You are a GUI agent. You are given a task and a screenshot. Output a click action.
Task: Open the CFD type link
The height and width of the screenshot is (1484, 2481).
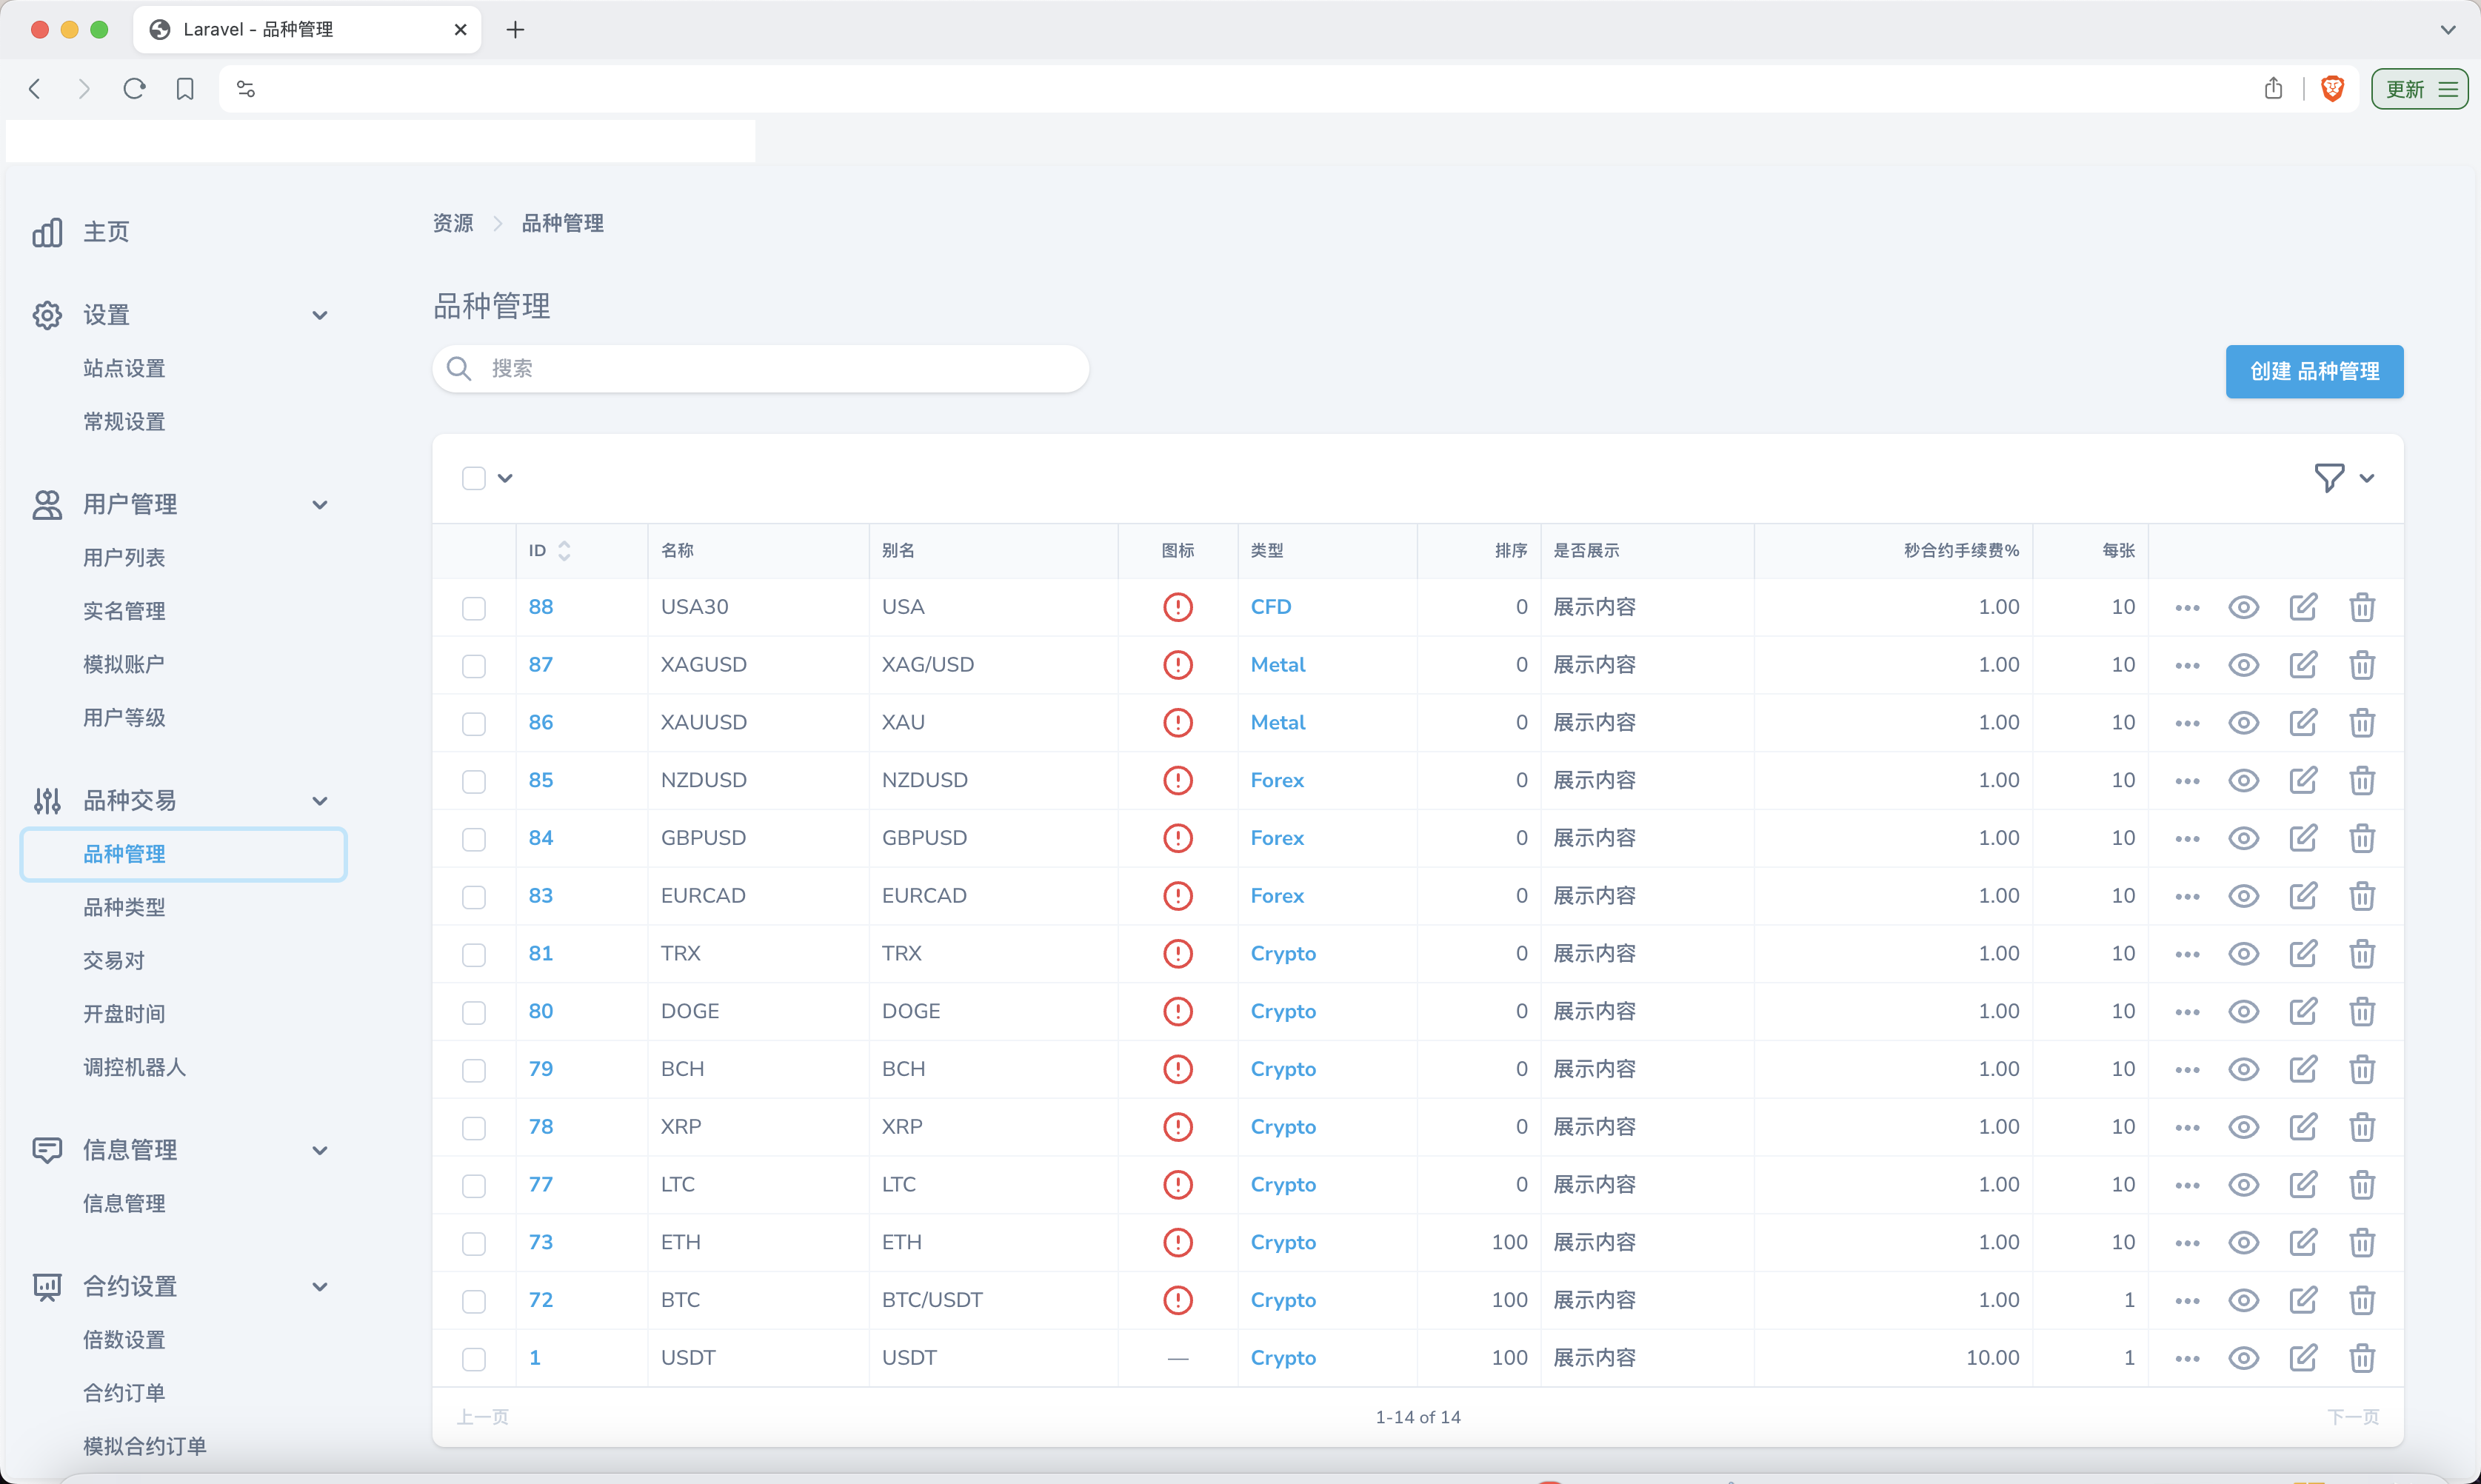tap(1271, 607)
